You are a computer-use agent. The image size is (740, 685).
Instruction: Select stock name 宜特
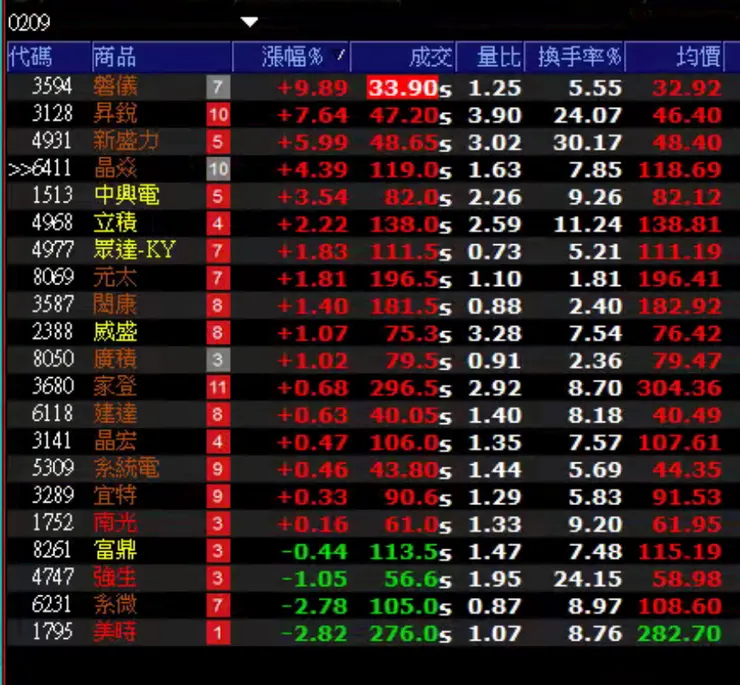click(x=115, y=496)
